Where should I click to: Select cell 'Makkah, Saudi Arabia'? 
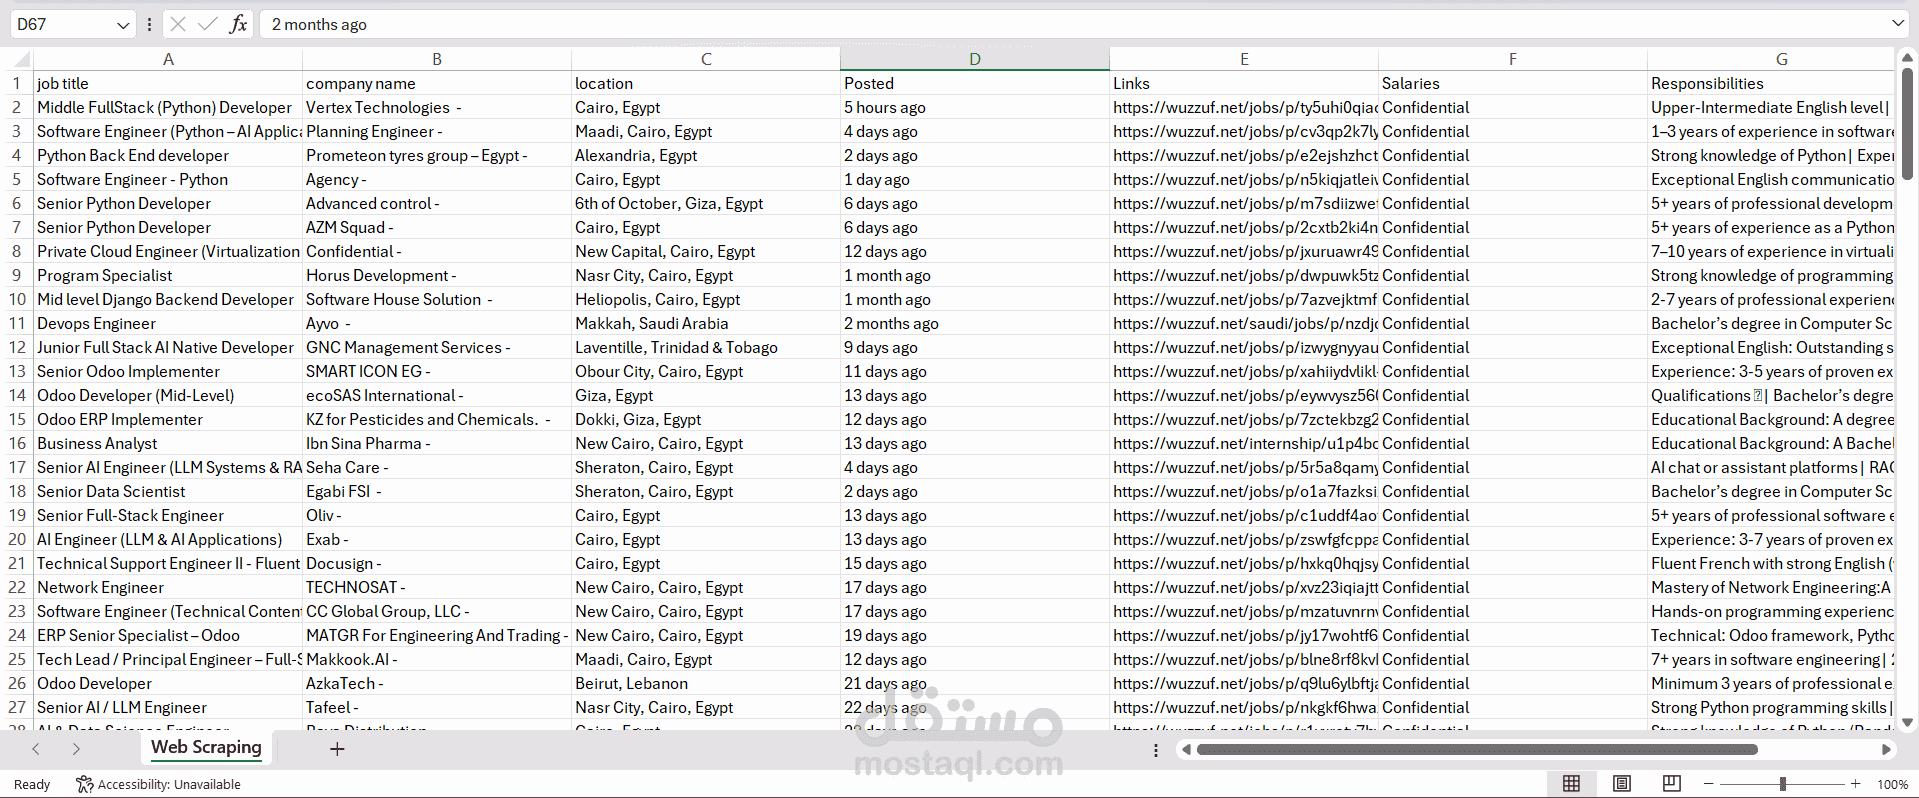(706, 323)
